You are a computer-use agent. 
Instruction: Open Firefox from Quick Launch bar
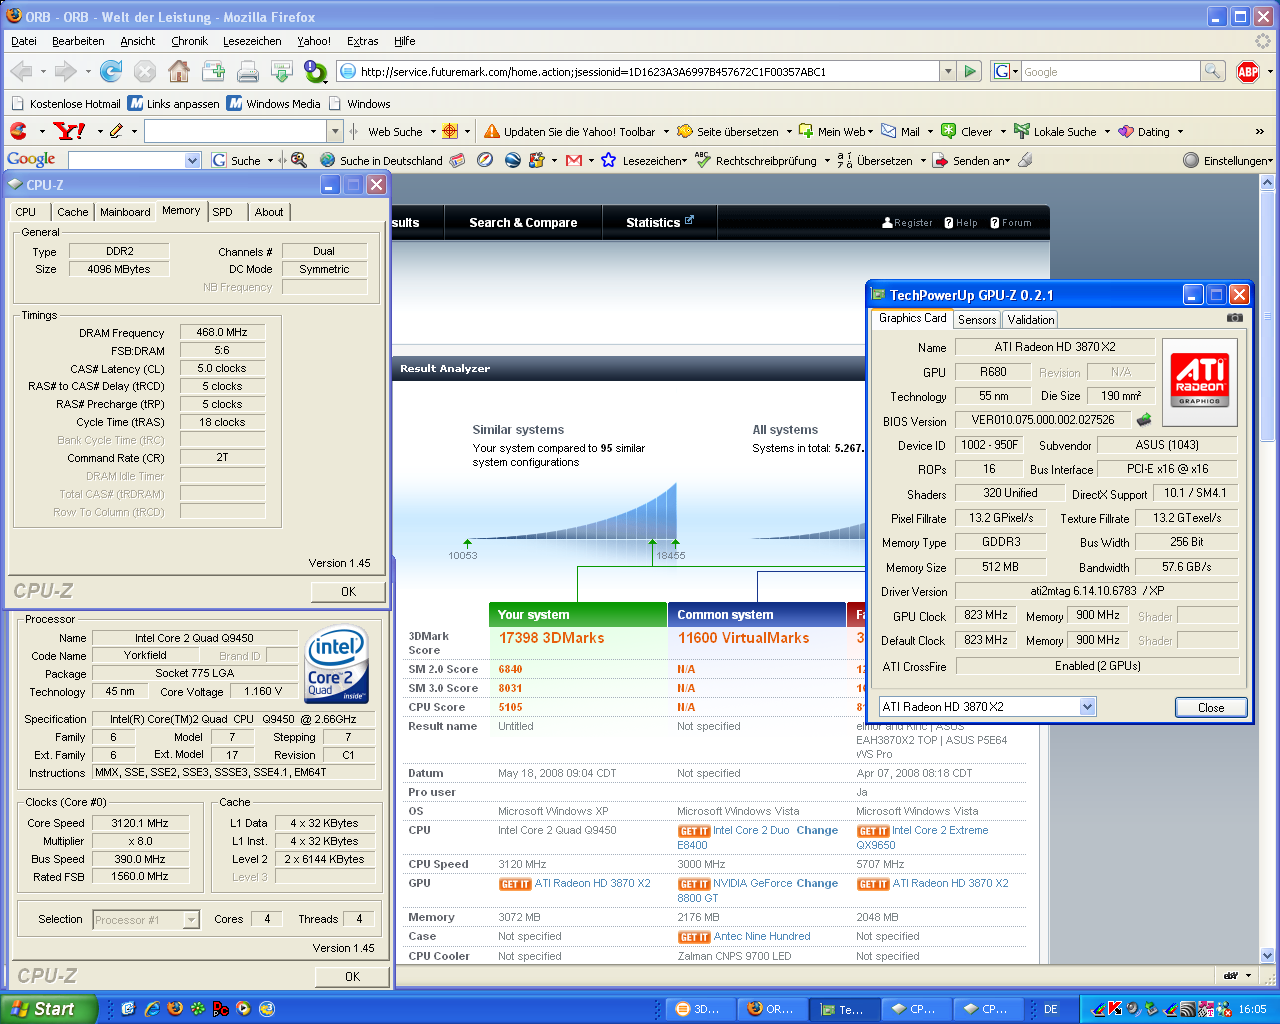coord(175,1009)
